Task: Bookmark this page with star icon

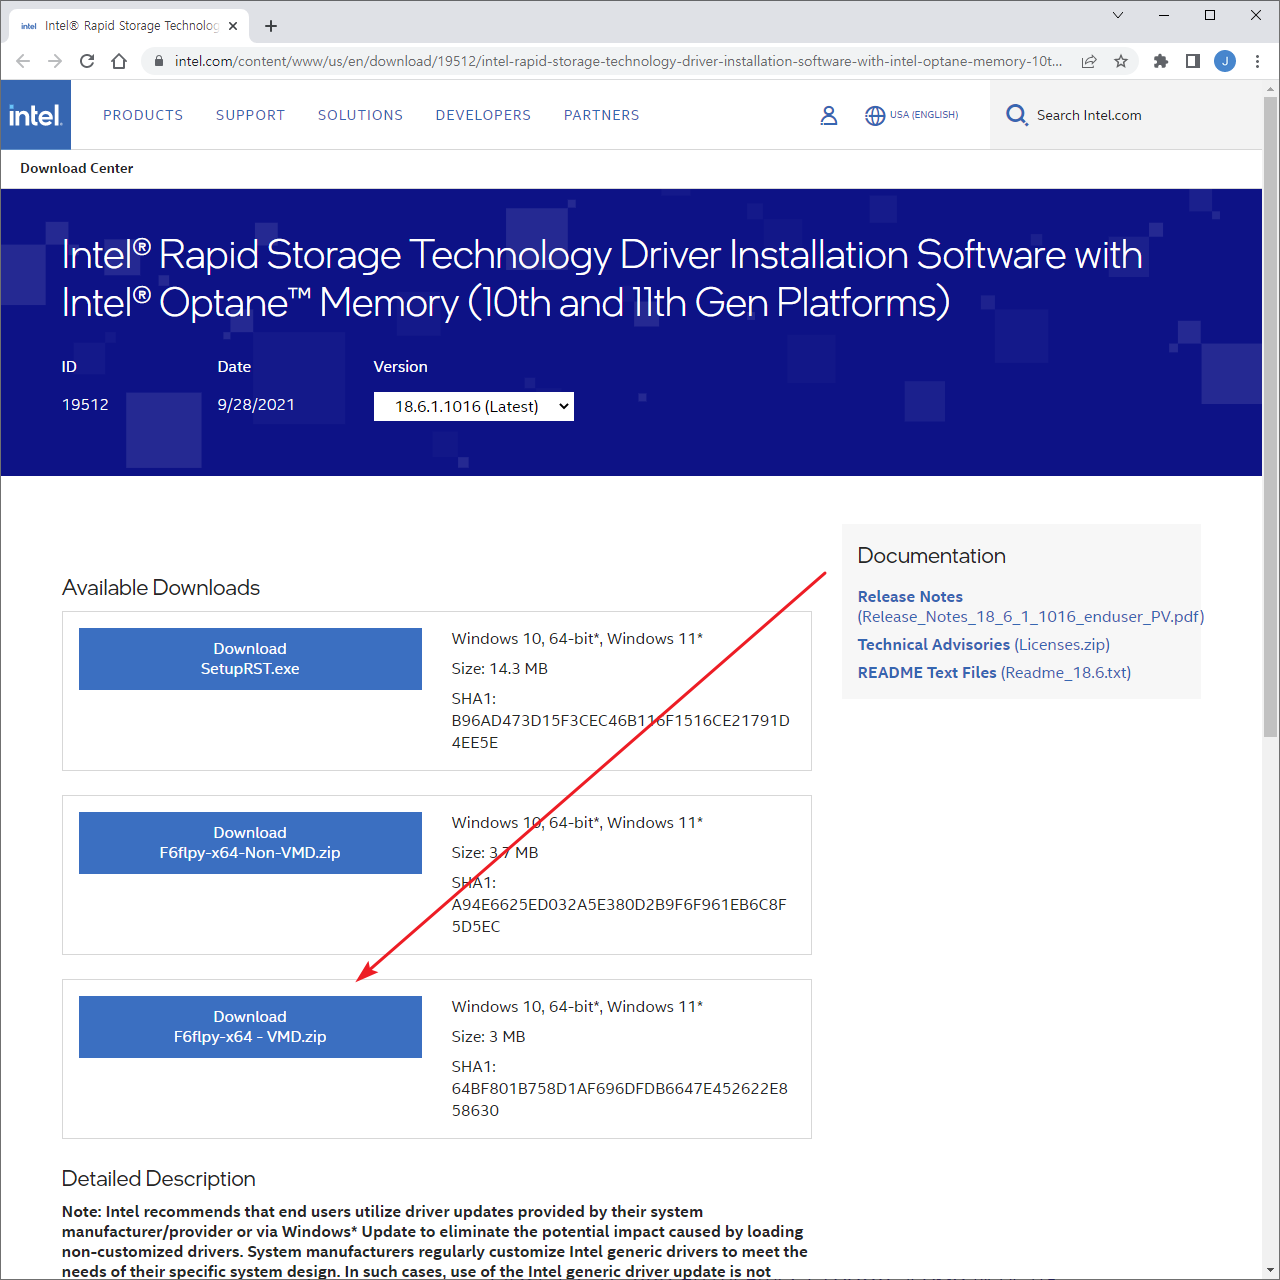Action: coord(1121,61)
